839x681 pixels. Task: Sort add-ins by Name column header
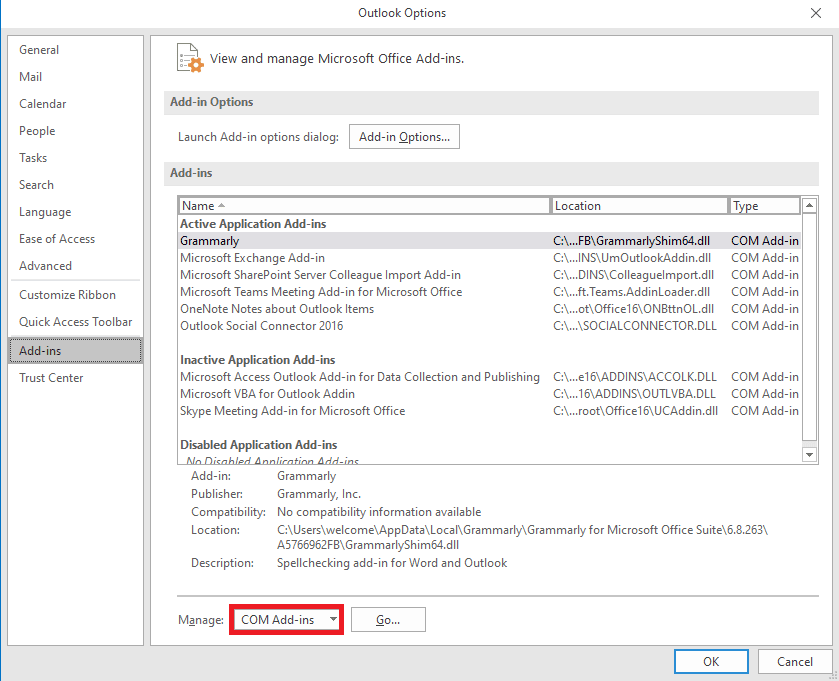click(x=364, y=206)
